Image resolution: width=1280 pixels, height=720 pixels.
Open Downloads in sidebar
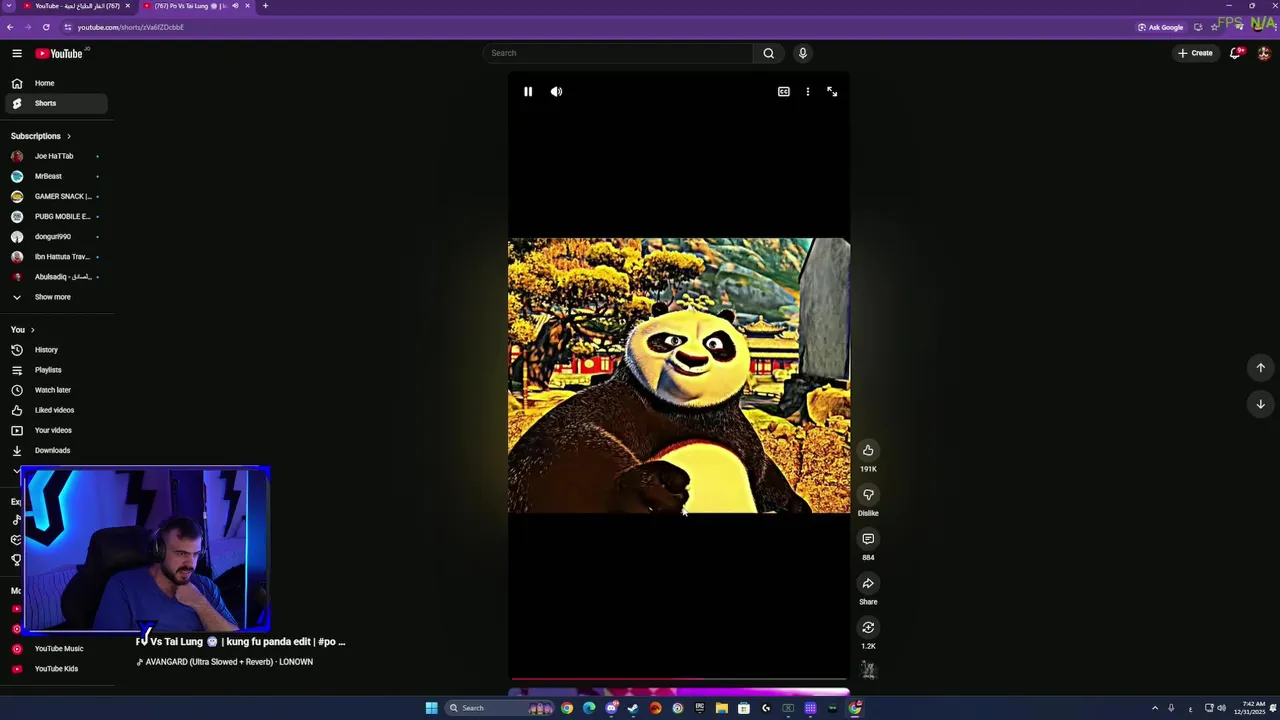[57, 450]
